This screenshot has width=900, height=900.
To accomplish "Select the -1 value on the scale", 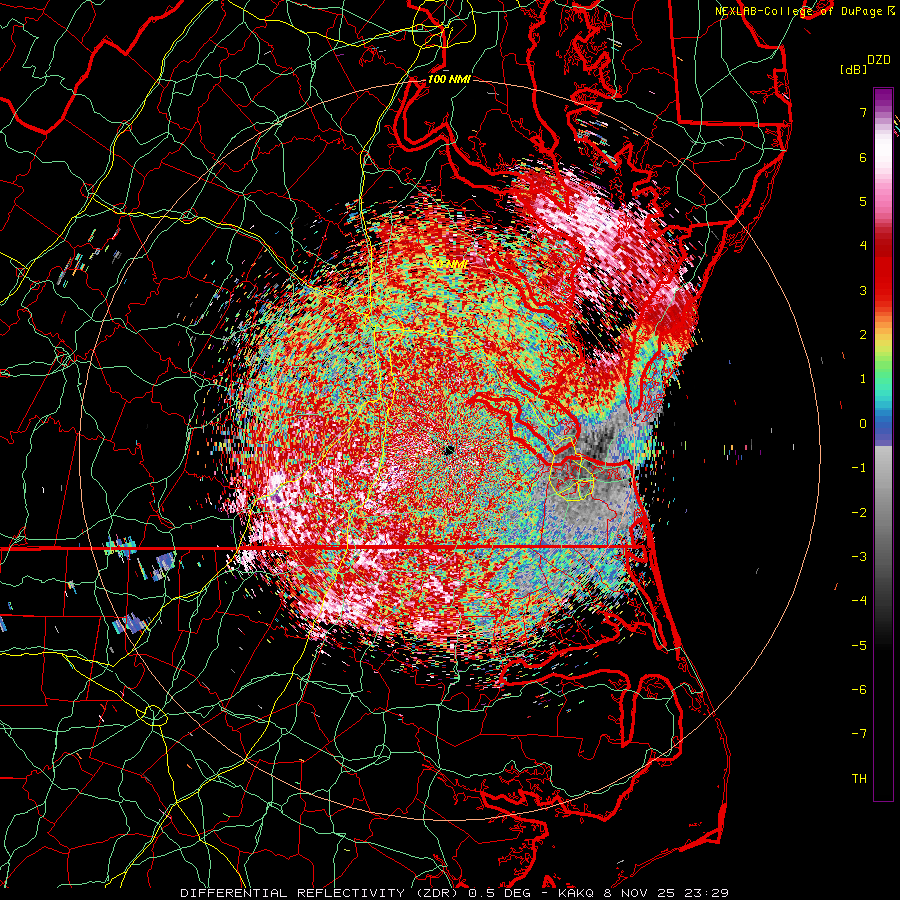I will 859,468.
